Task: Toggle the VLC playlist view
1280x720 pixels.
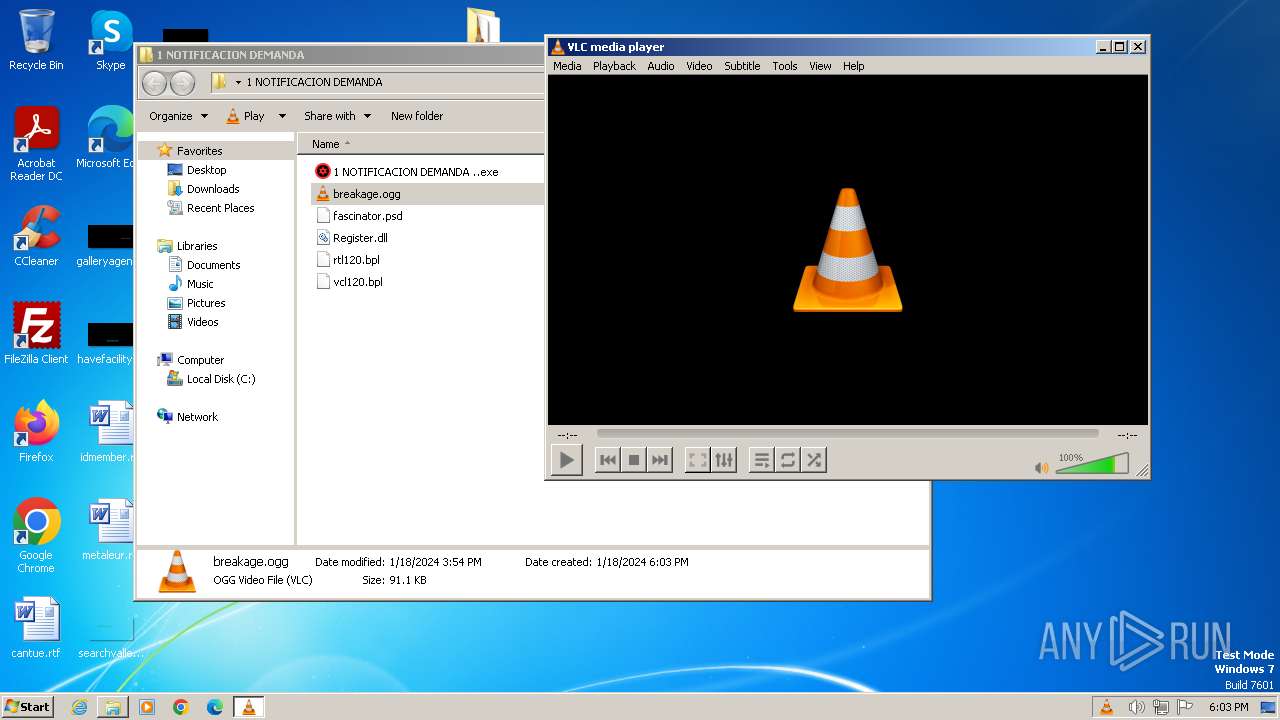Action: coord(762,460)
